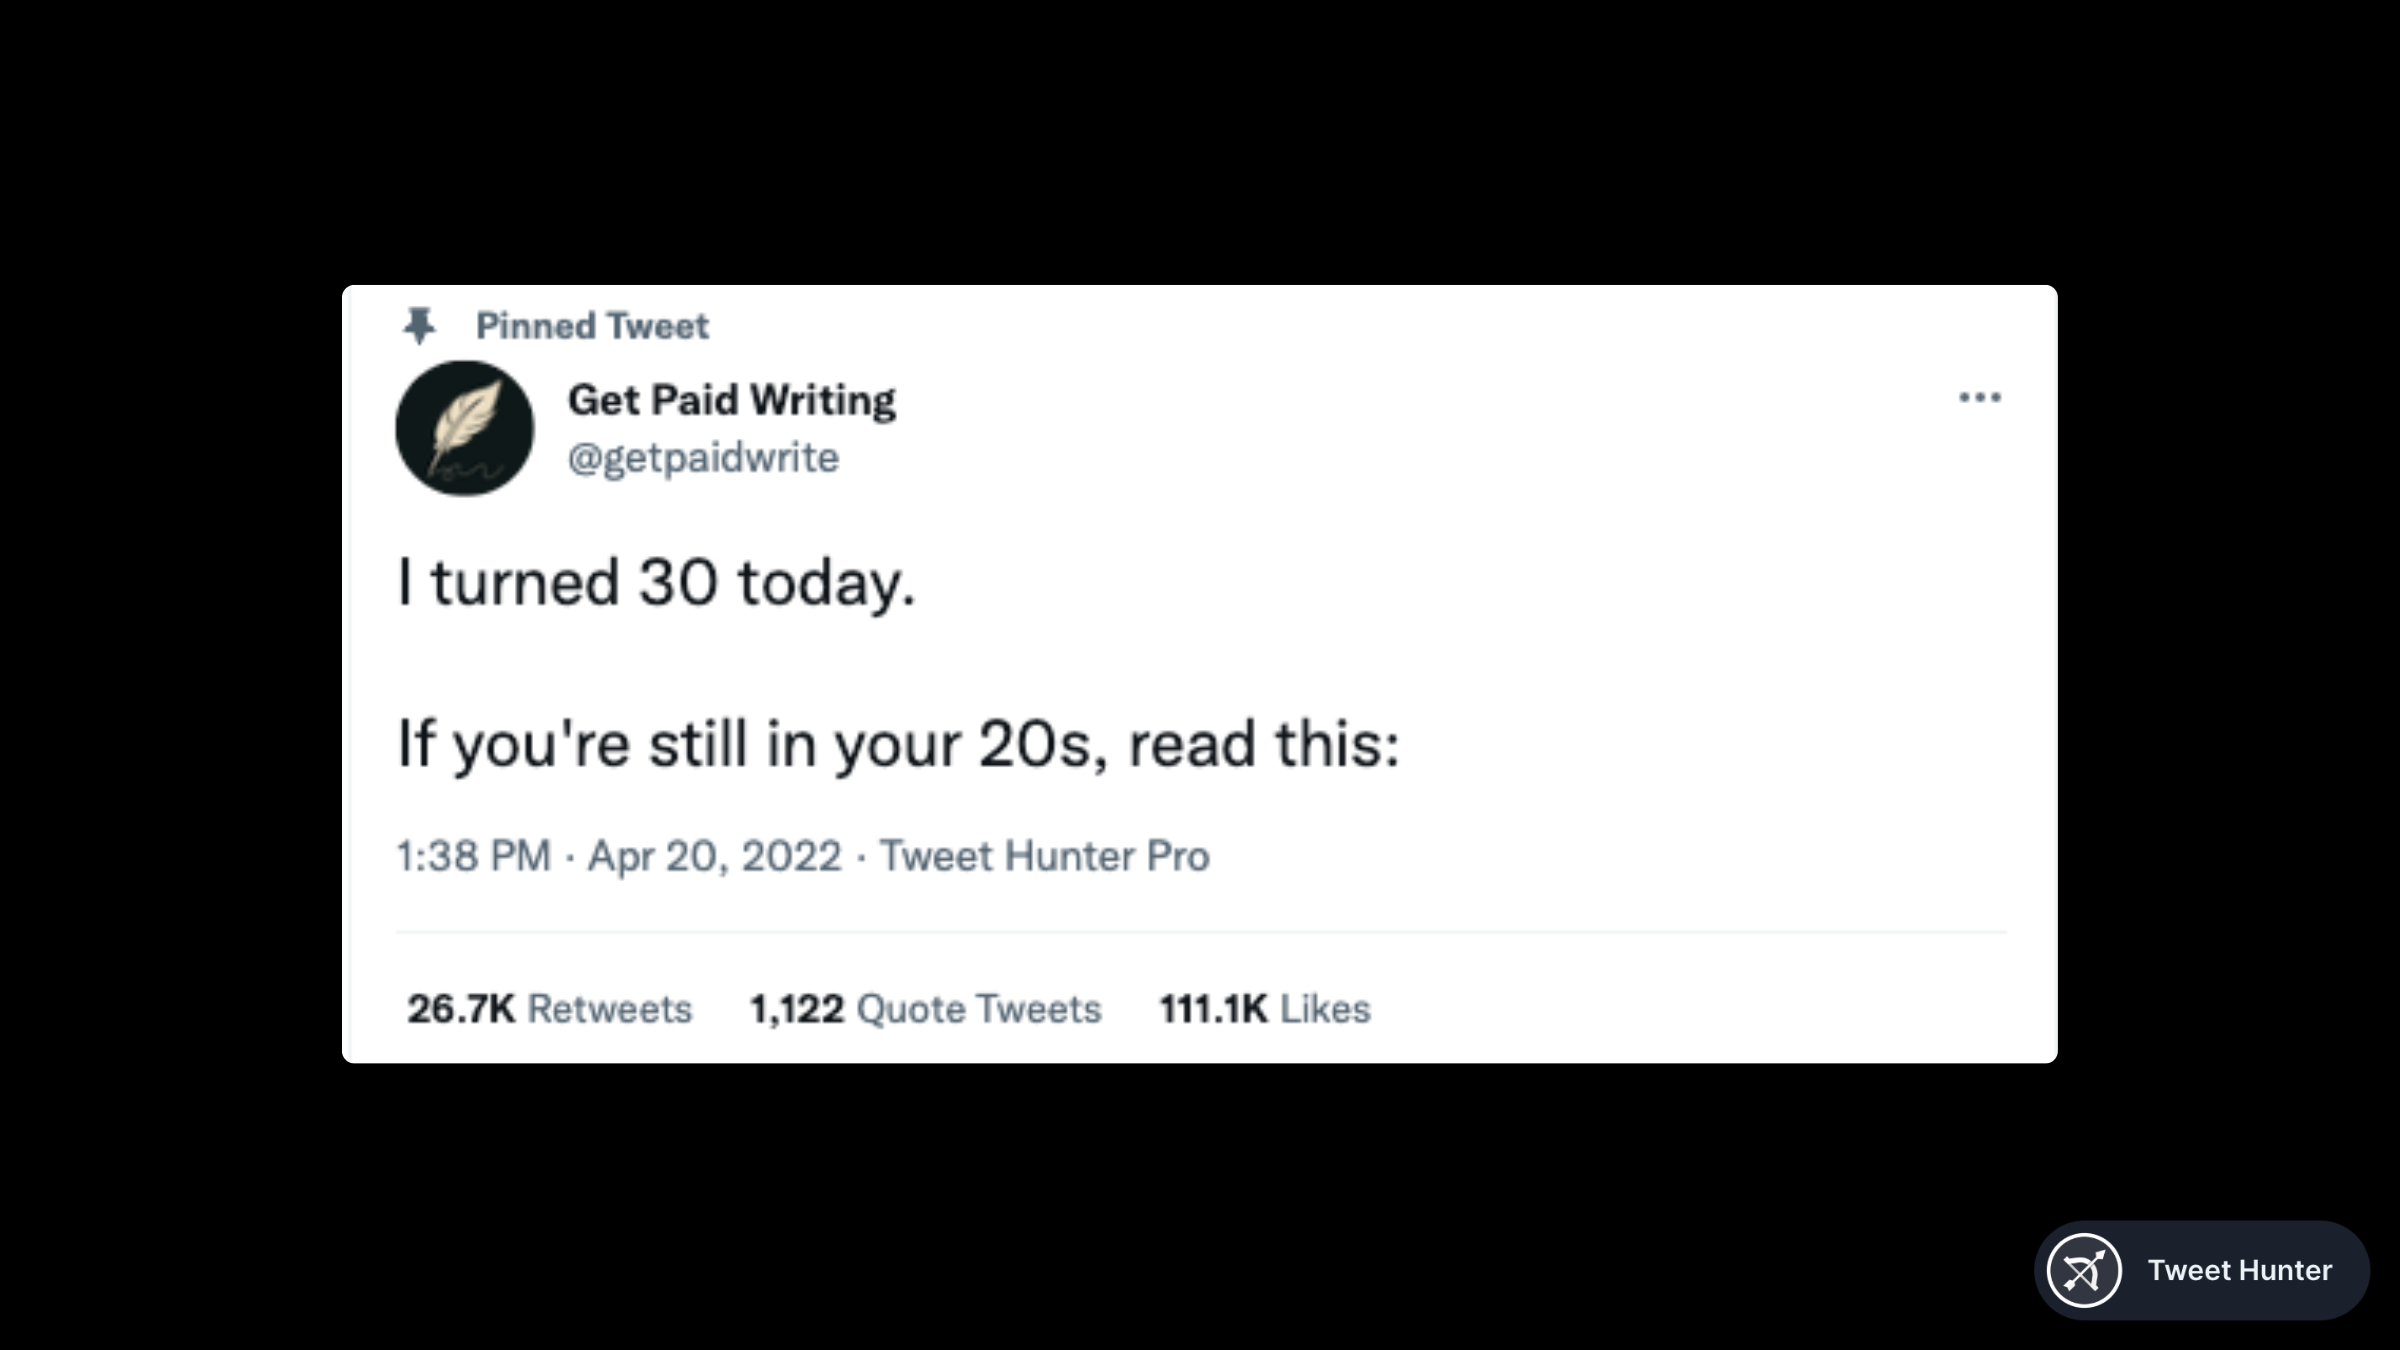This screenshot has width=2400, height=1350.
Task: Click the Pinned Tweet label
Action: pos(592,324)
